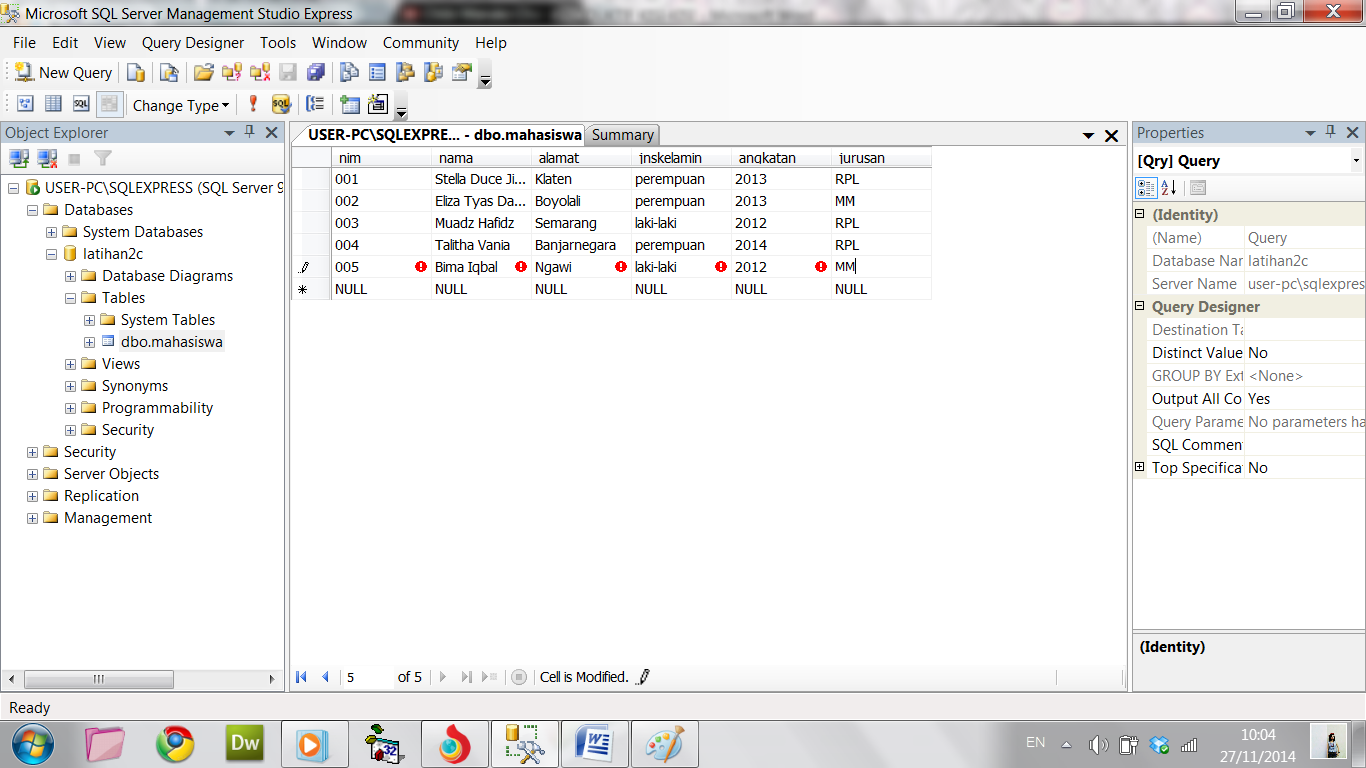Toggle the Show Results Pane button
The width and height of the screenshot is (1366, 768).
click(x=110, y=104)
